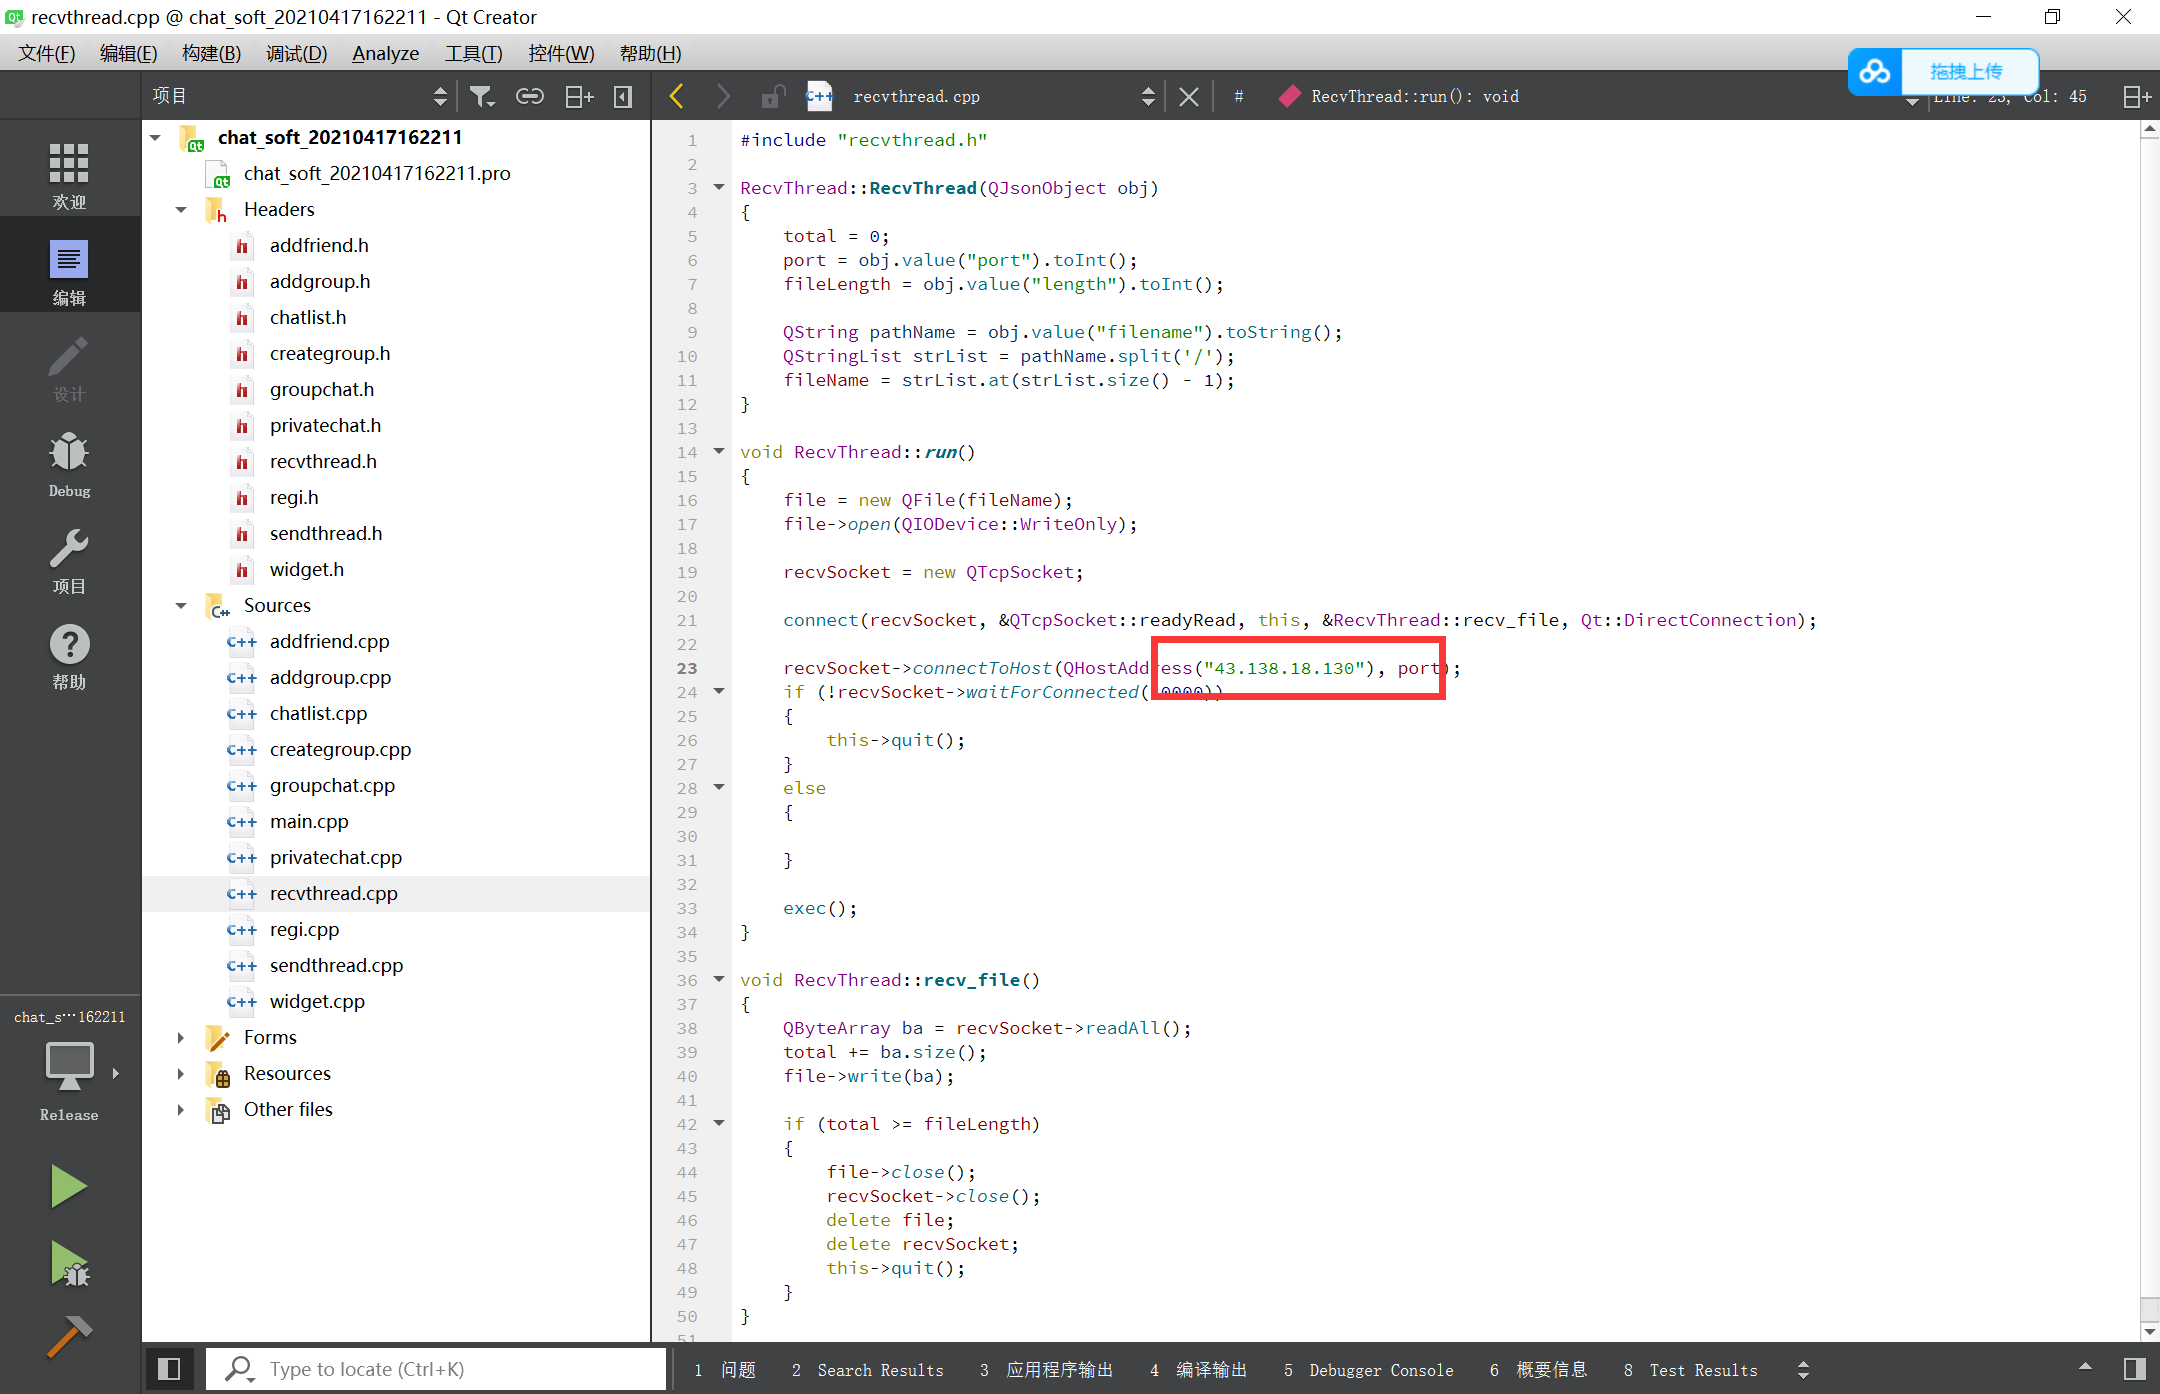Toggle the right sidebar visibility button
This screenshot has height=1394, width=2160.
click(2134, 1369)
